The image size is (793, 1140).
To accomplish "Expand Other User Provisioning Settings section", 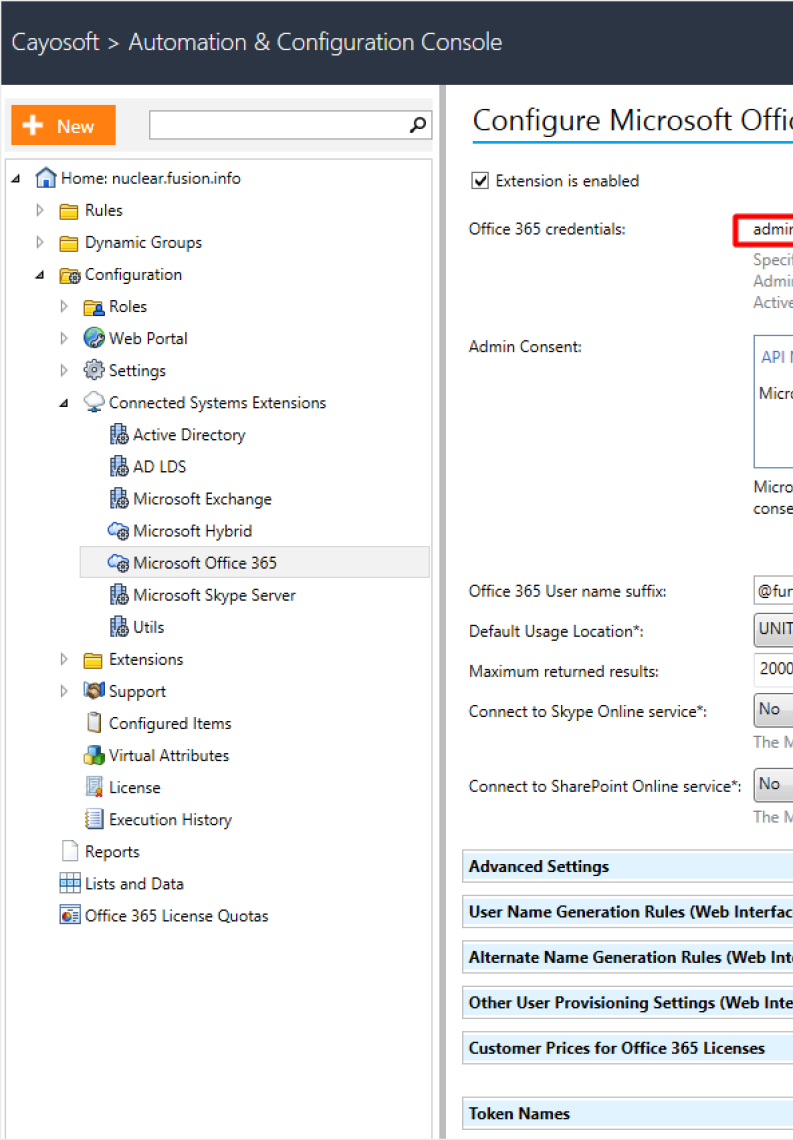I will 627,1003.
